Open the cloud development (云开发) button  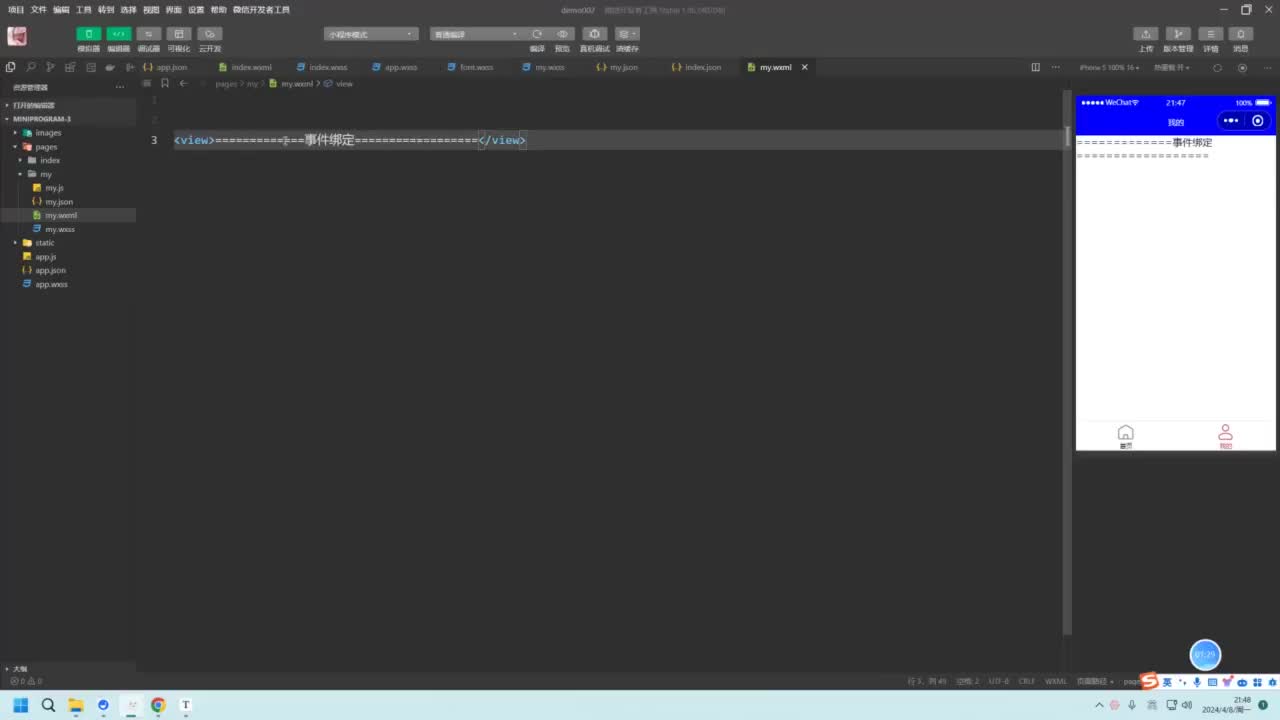[210, 34]
